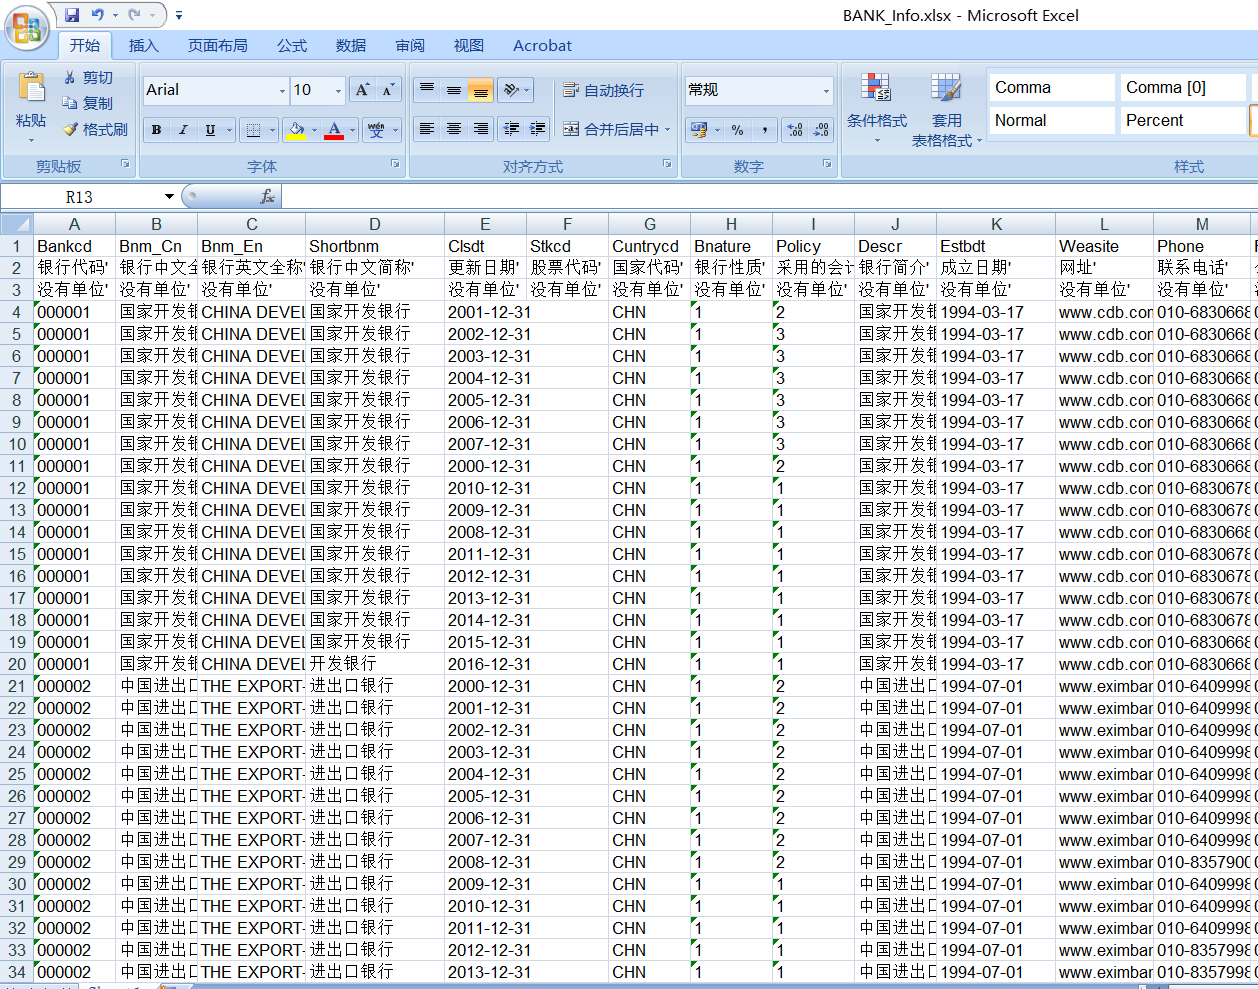Click the Percent Style icon
Screen dimensions: 1258x989
point(737,130)
